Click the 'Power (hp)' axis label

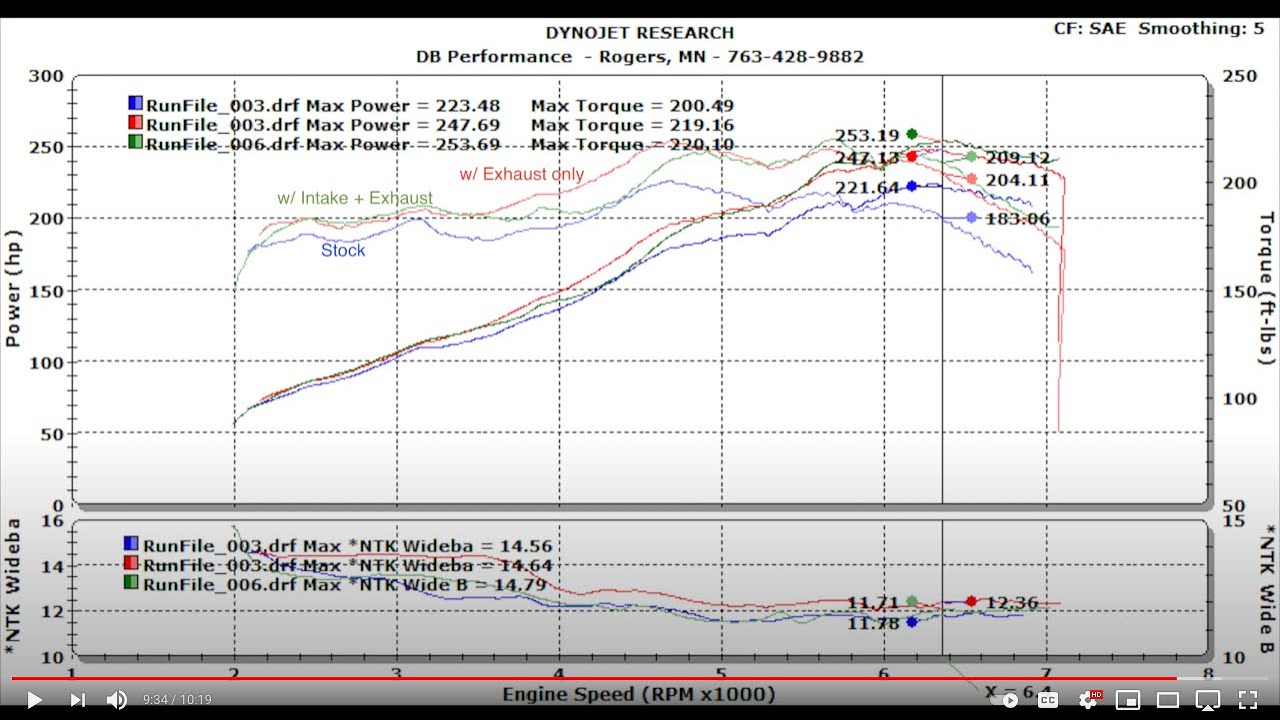point(13,290)
